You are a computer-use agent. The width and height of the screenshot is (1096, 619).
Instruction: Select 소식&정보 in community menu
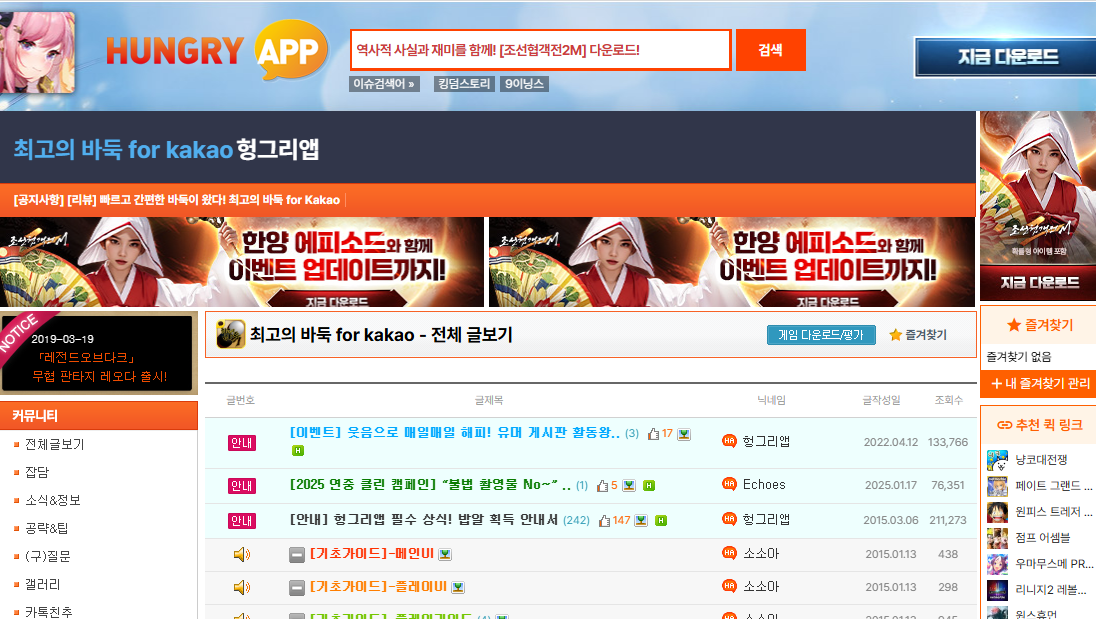(53, 500)
